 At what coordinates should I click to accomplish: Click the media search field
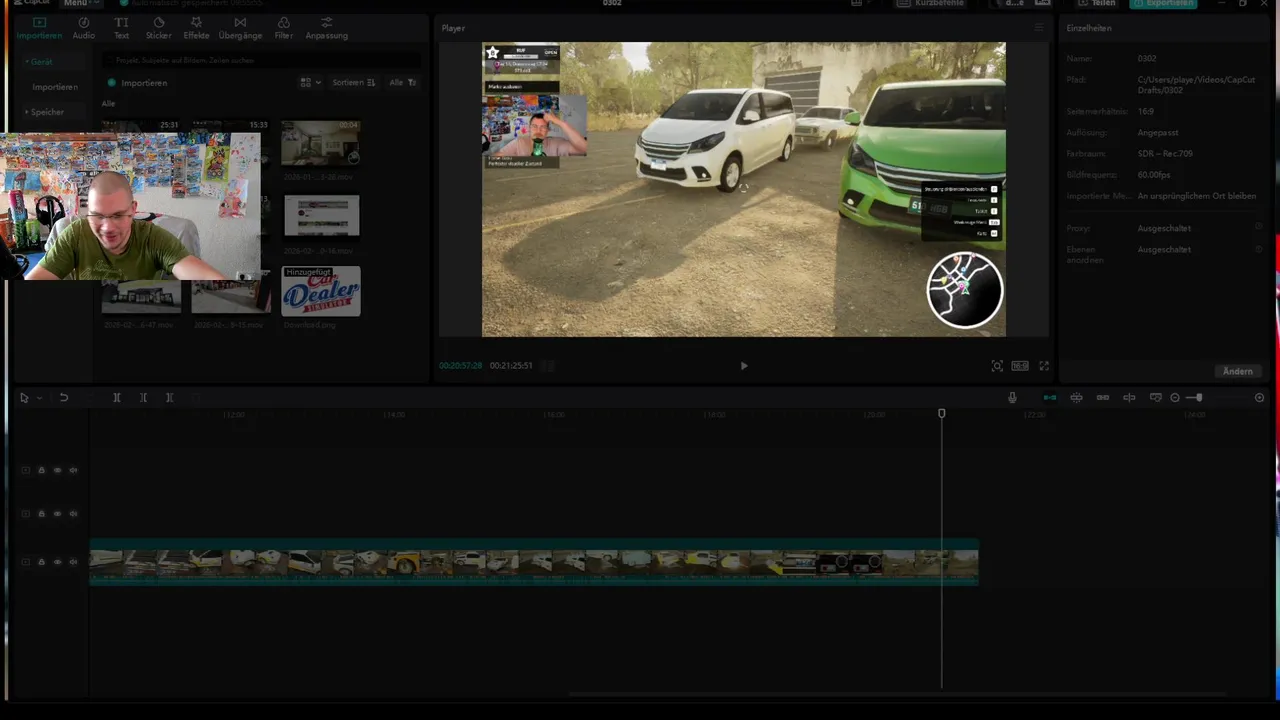pyautogui.click(x=262, y=60)
